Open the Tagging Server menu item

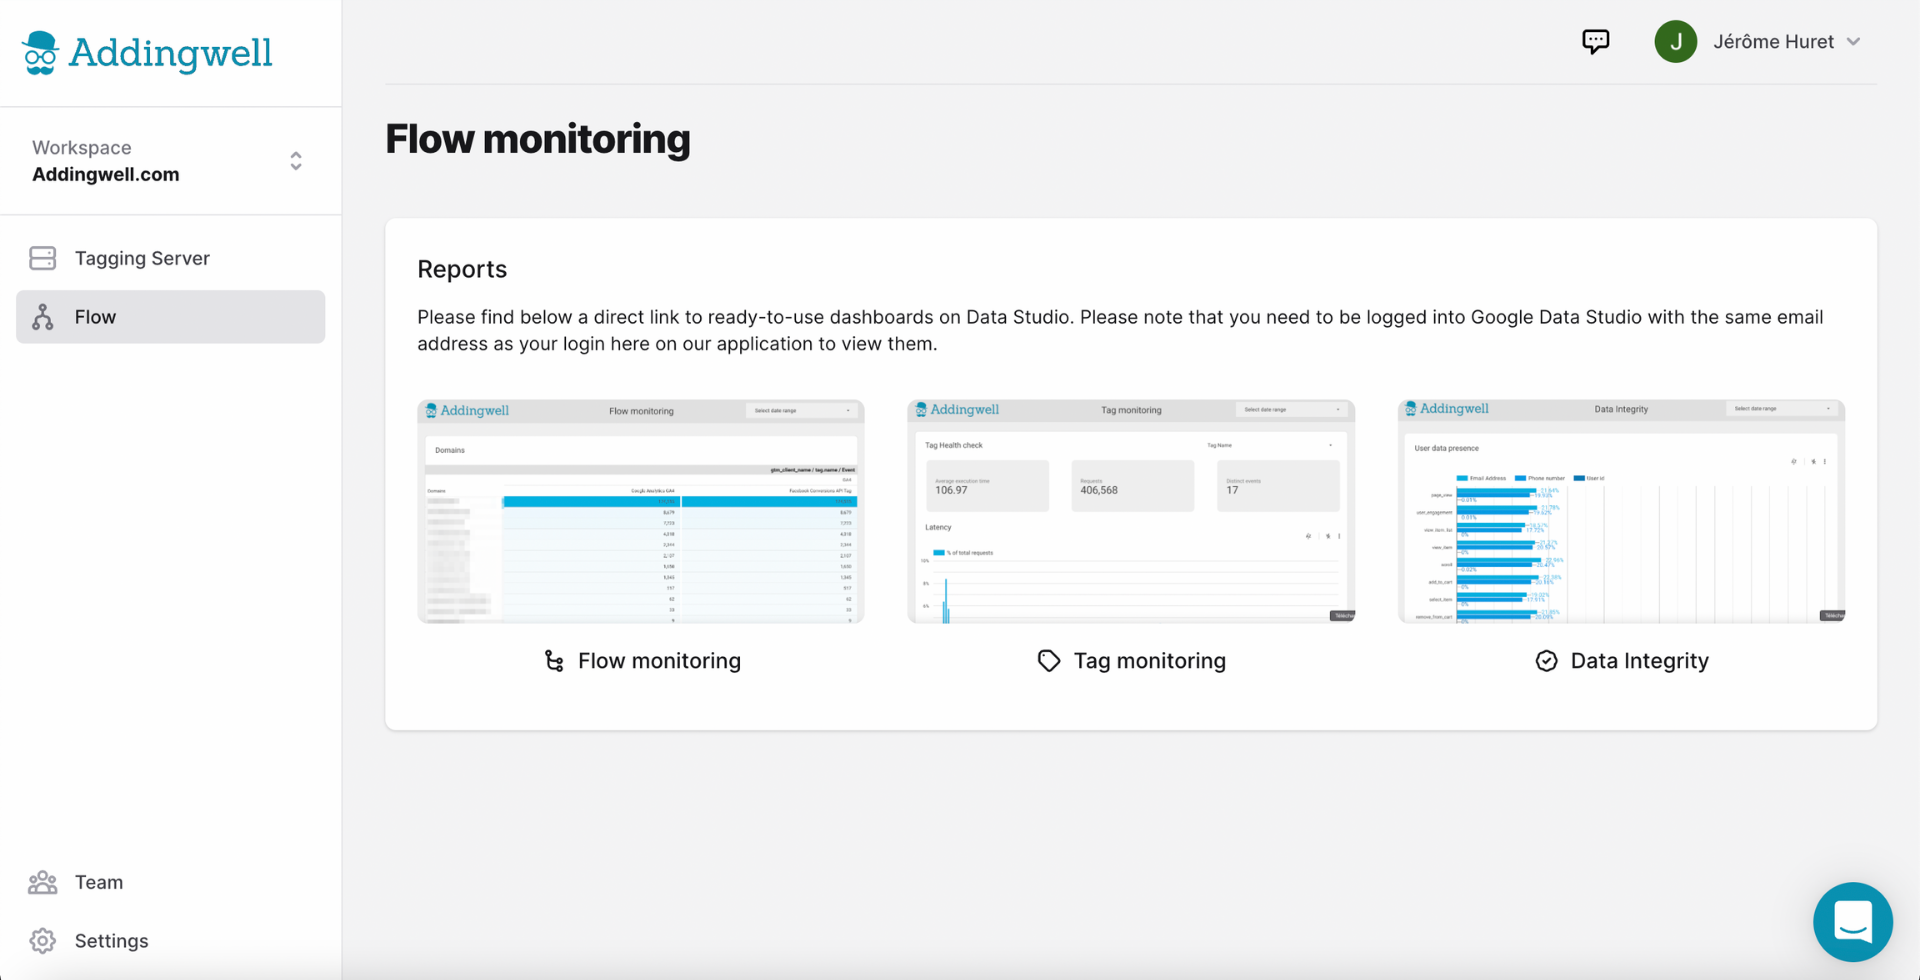point(170,258)
